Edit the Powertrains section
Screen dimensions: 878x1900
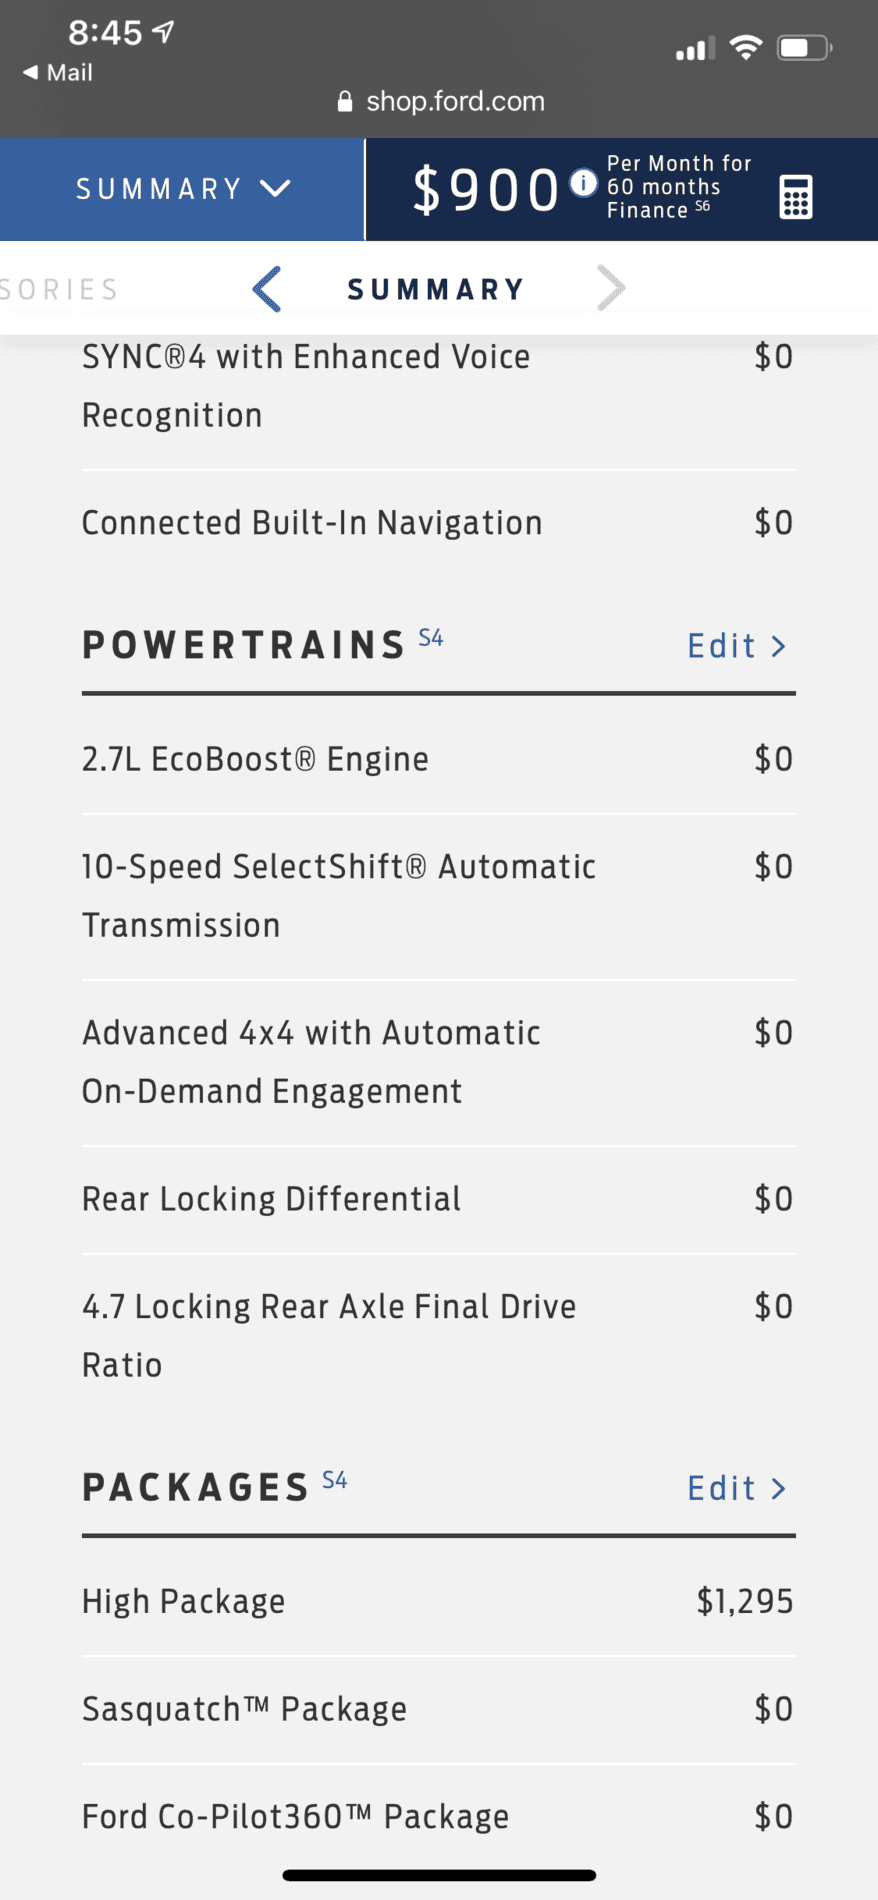tap(737, 646)
